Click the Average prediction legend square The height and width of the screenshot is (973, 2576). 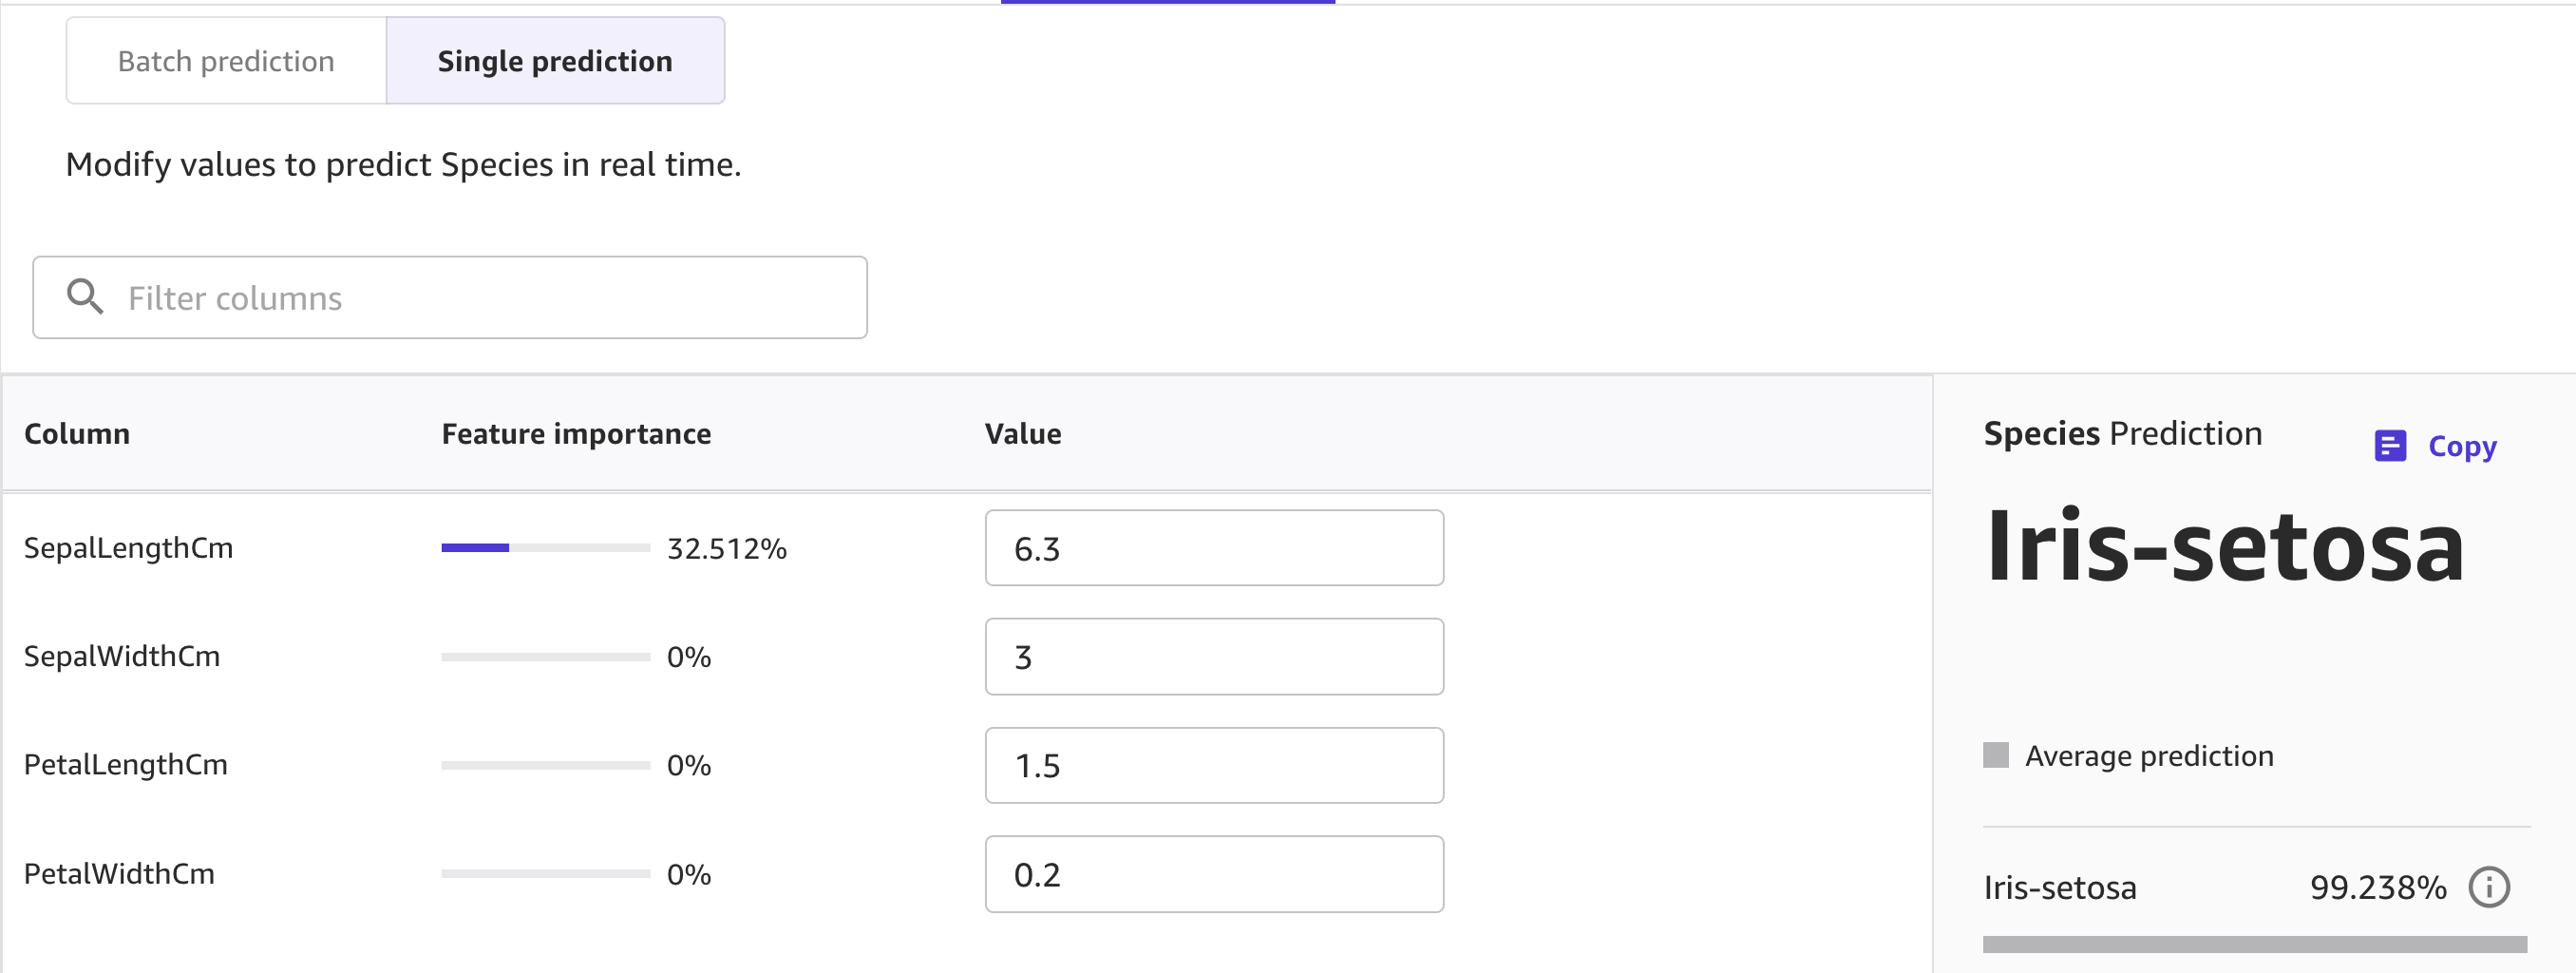1995,755
